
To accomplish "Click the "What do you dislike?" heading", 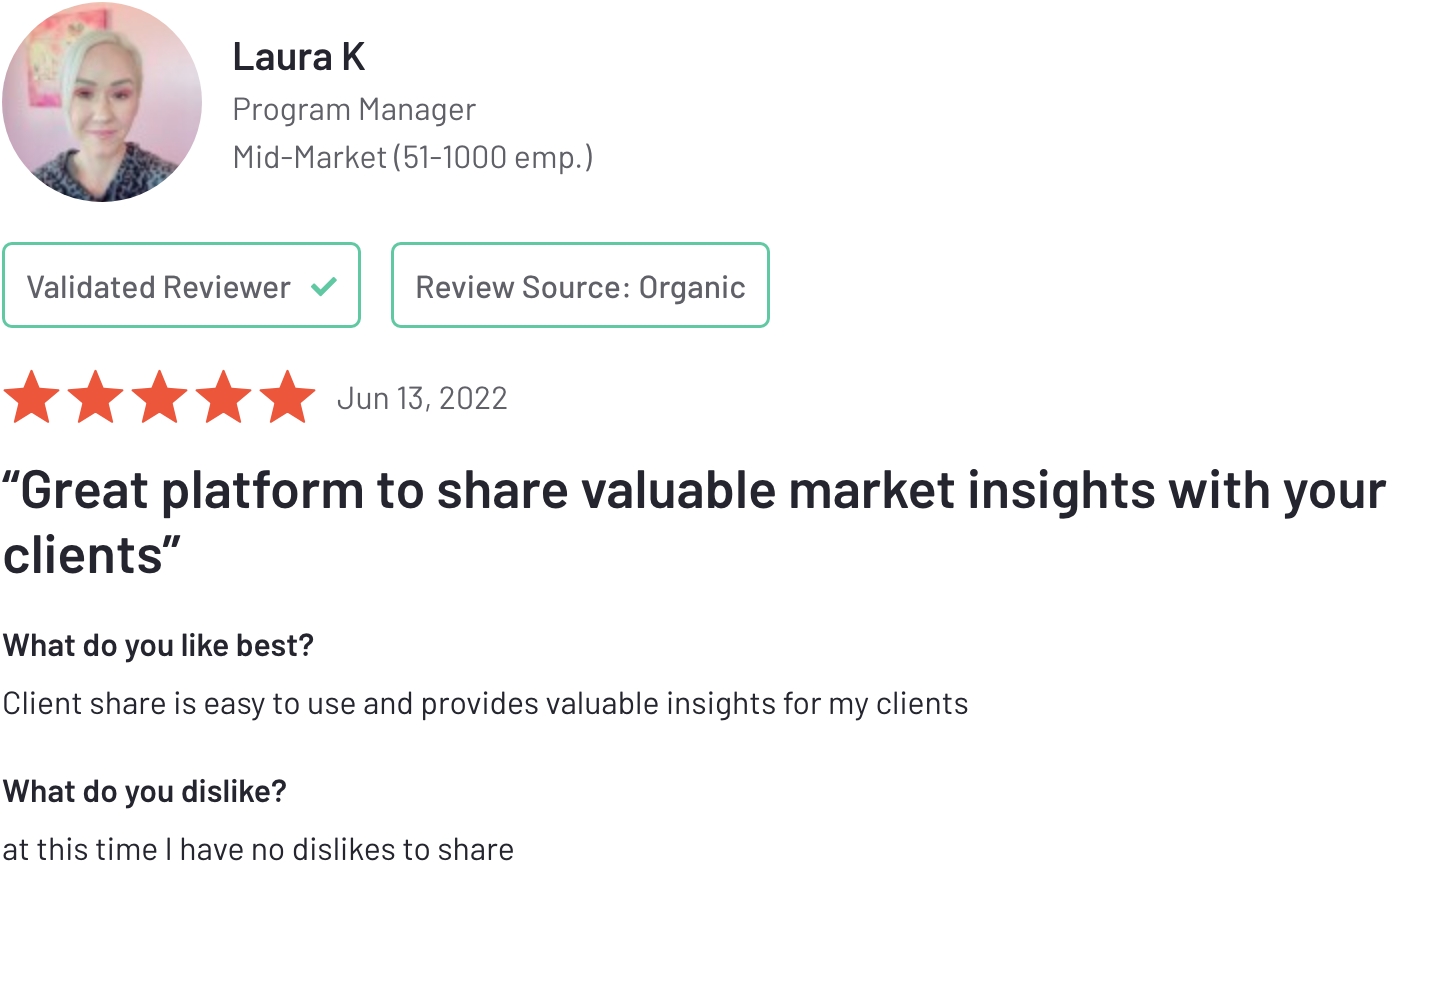I will (x=145, y=792).
